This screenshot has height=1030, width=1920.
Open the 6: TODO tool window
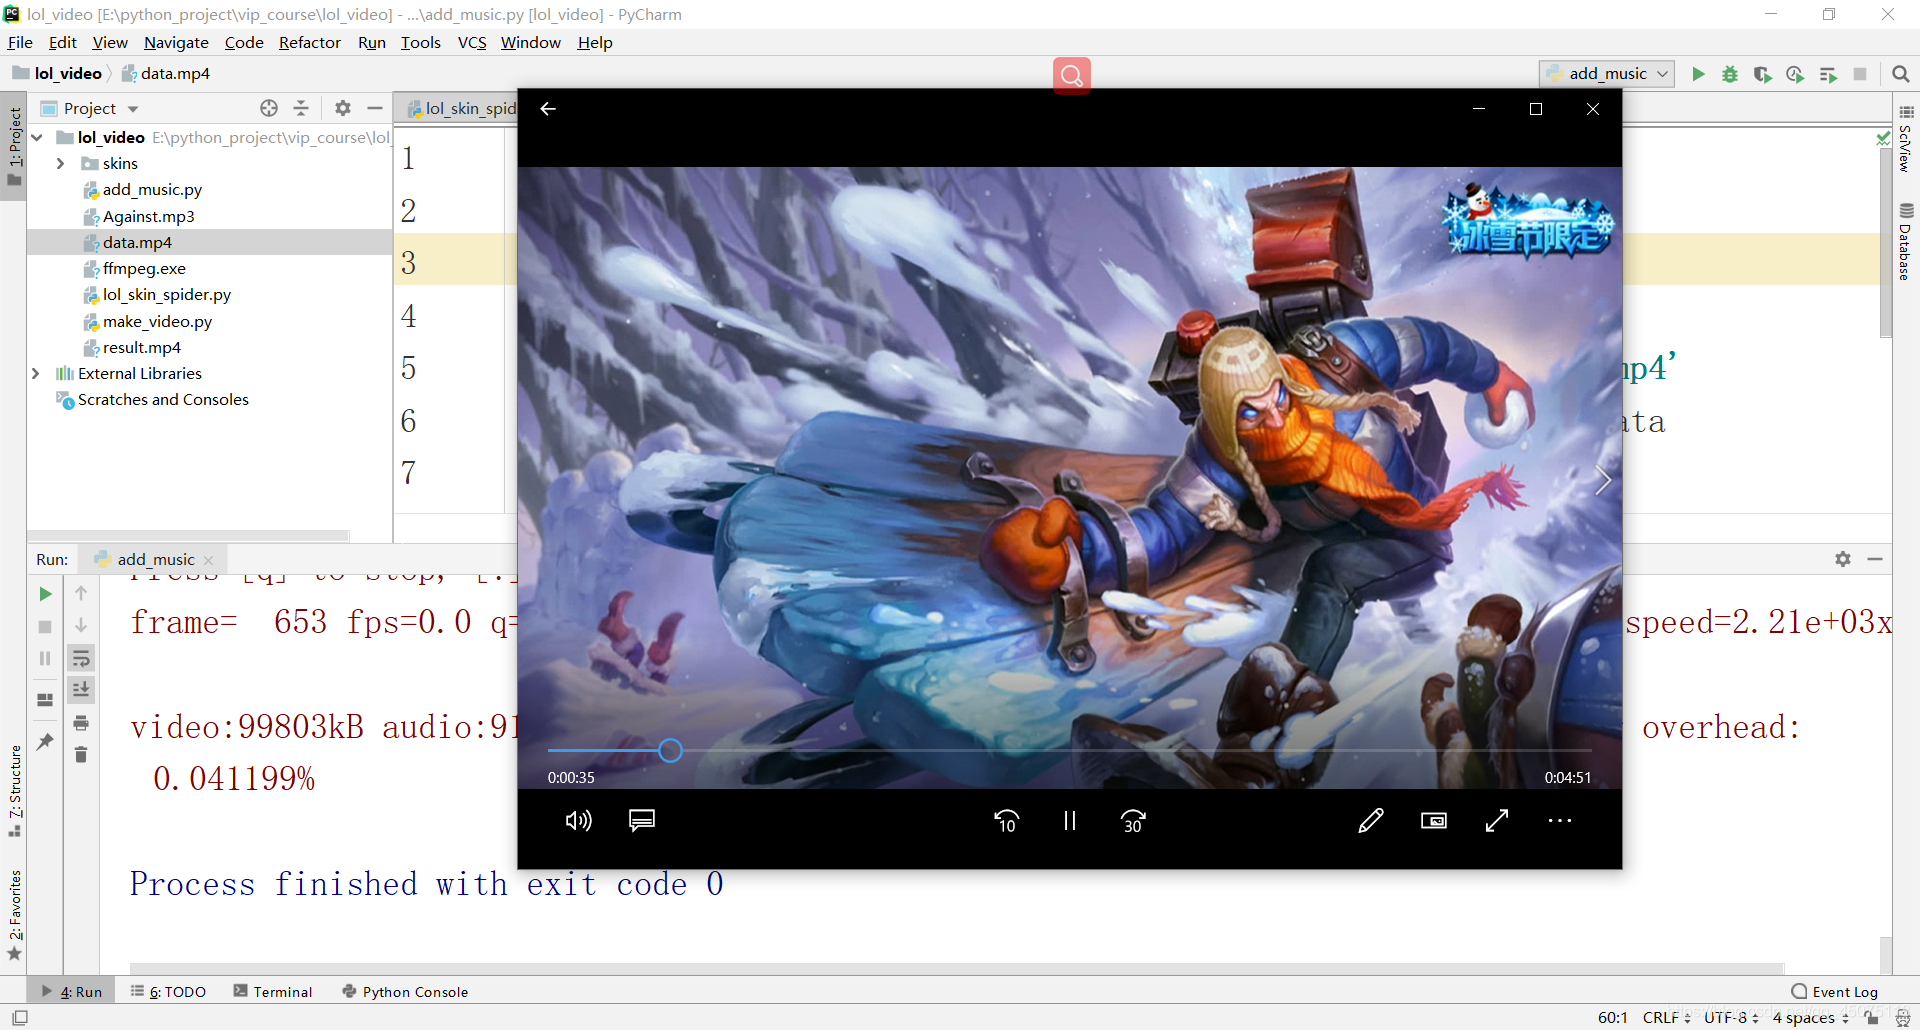pyautogui.click(x=168, y=991)
